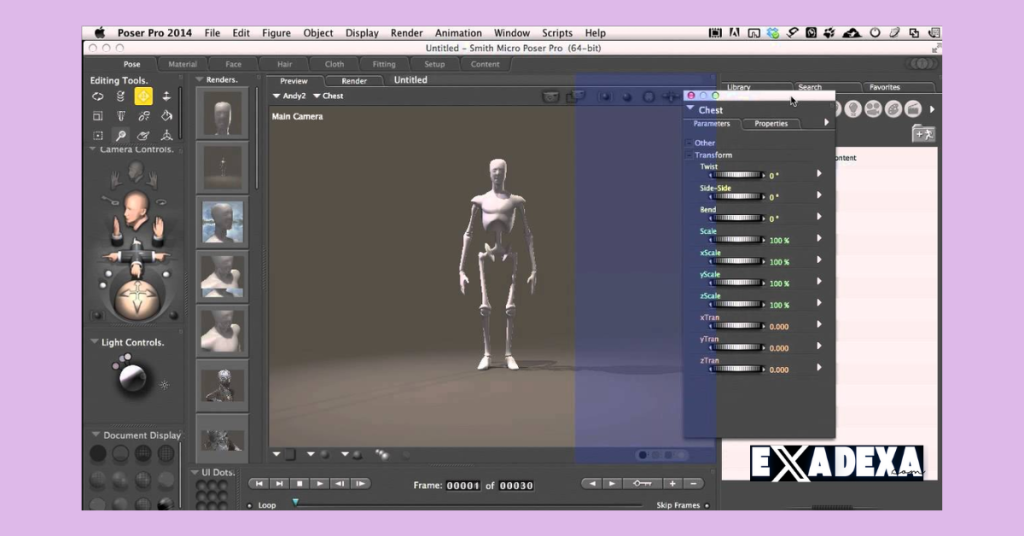
Task: Select the Translate In/Out tool
Action: [167, 97]
